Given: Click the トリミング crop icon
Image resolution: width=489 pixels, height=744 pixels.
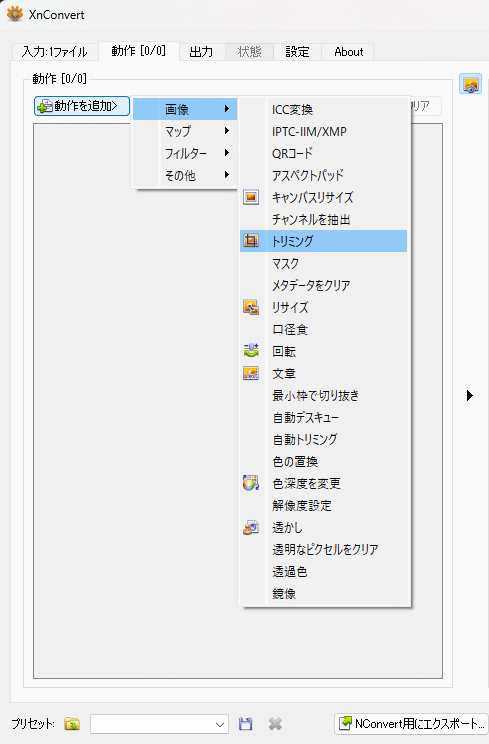Looking at the screenshot, I should [251, 241].
